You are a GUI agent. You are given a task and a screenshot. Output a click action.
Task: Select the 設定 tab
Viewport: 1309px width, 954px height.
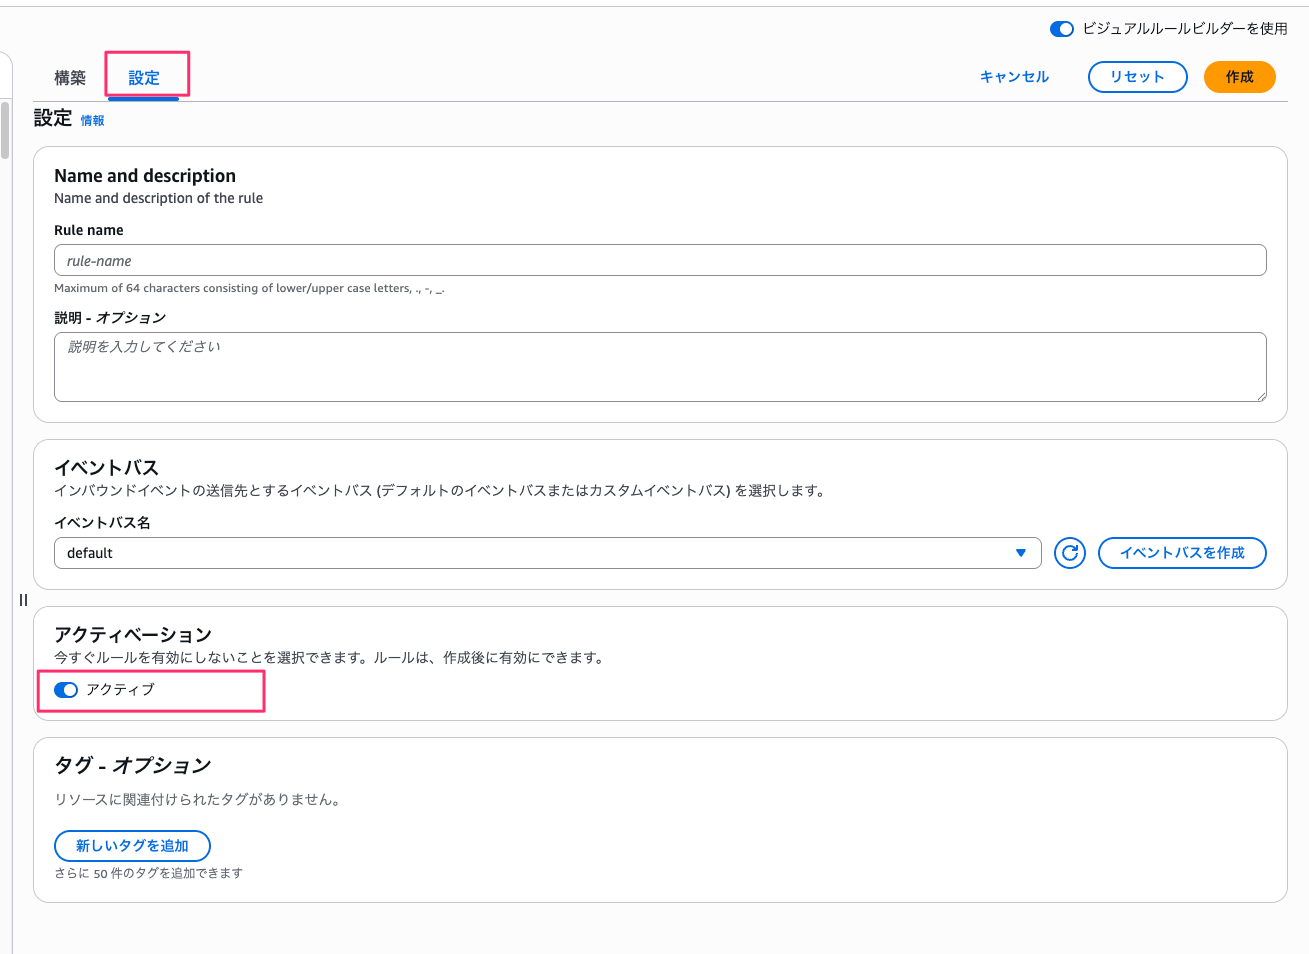coord(144,78)
